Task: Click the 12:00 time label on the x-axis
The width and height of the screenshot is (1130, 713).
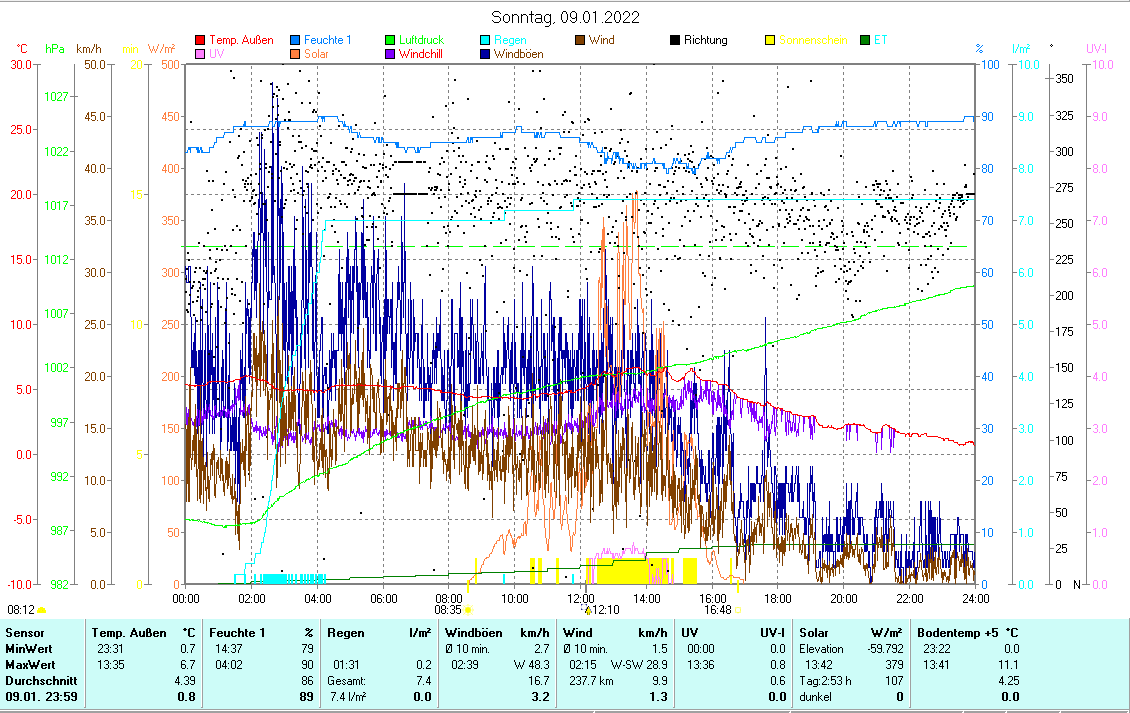Action: click(581, 598)
